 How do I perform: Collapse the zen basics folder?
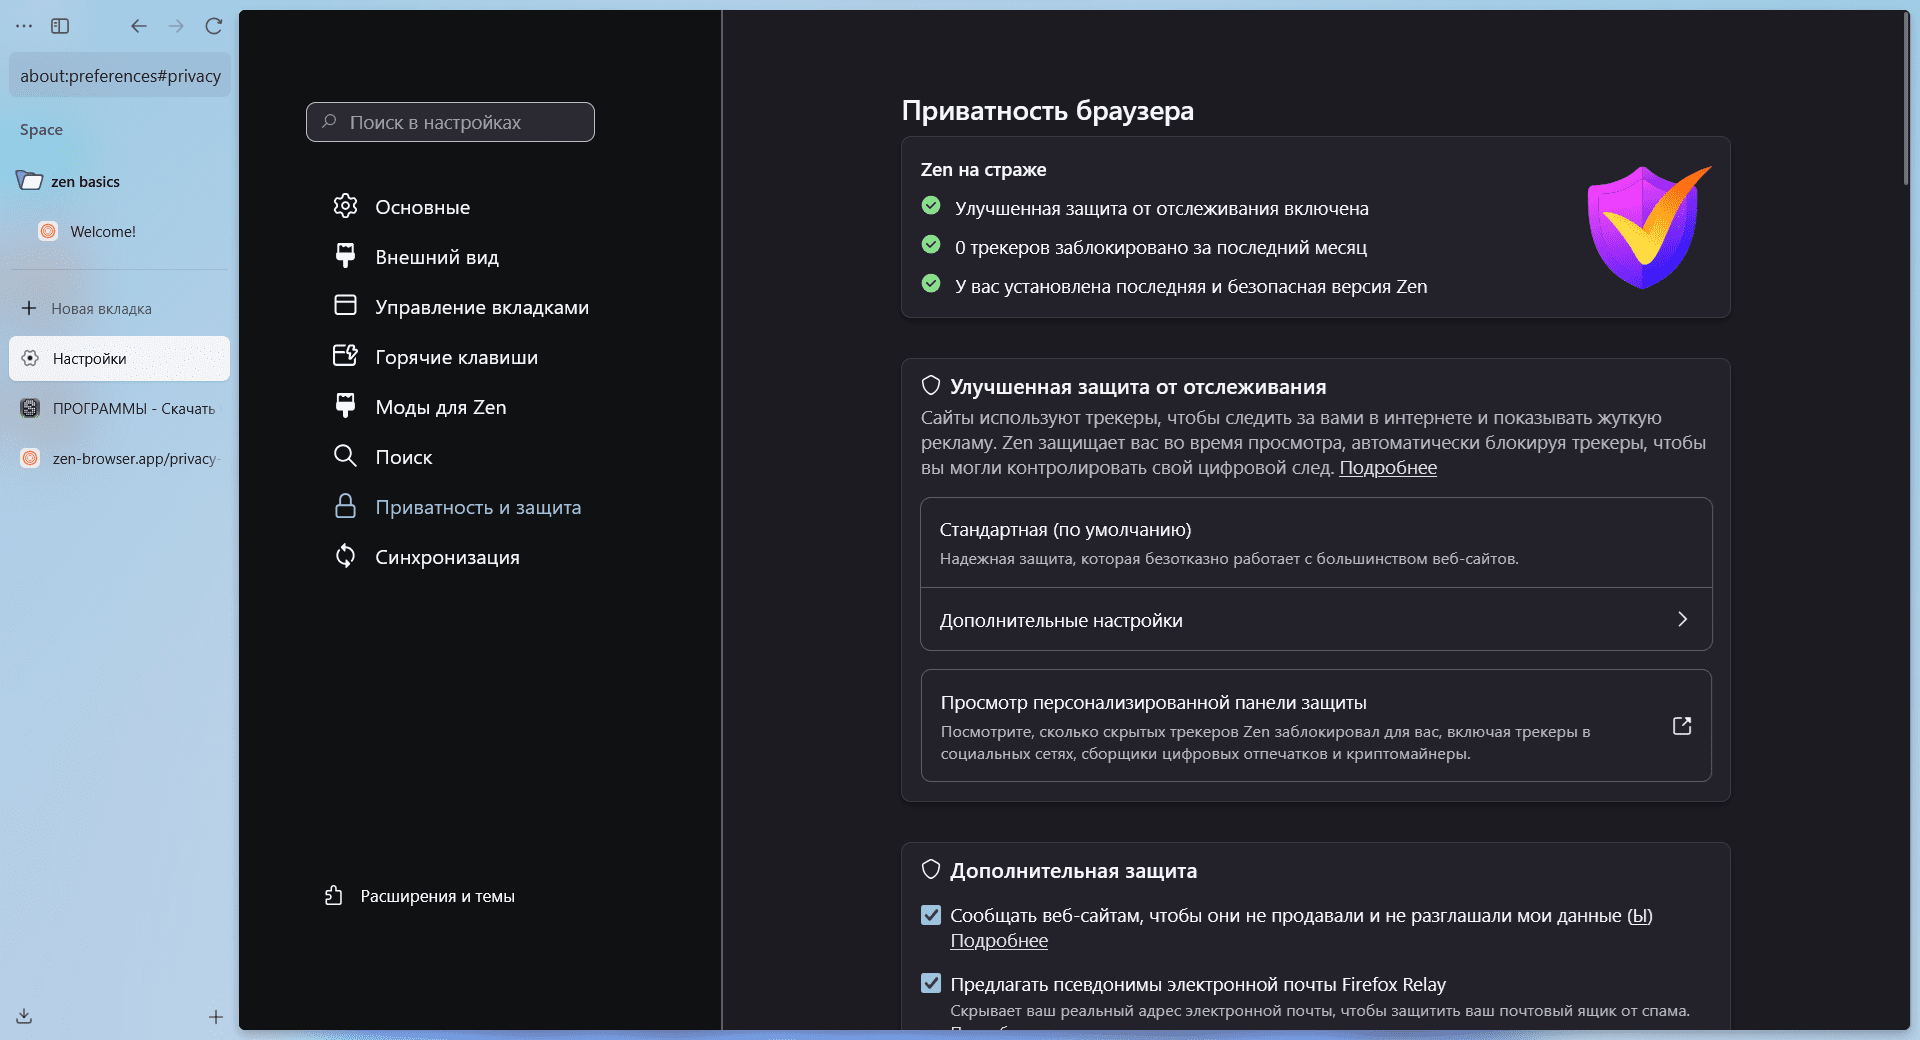click(85, 182)
